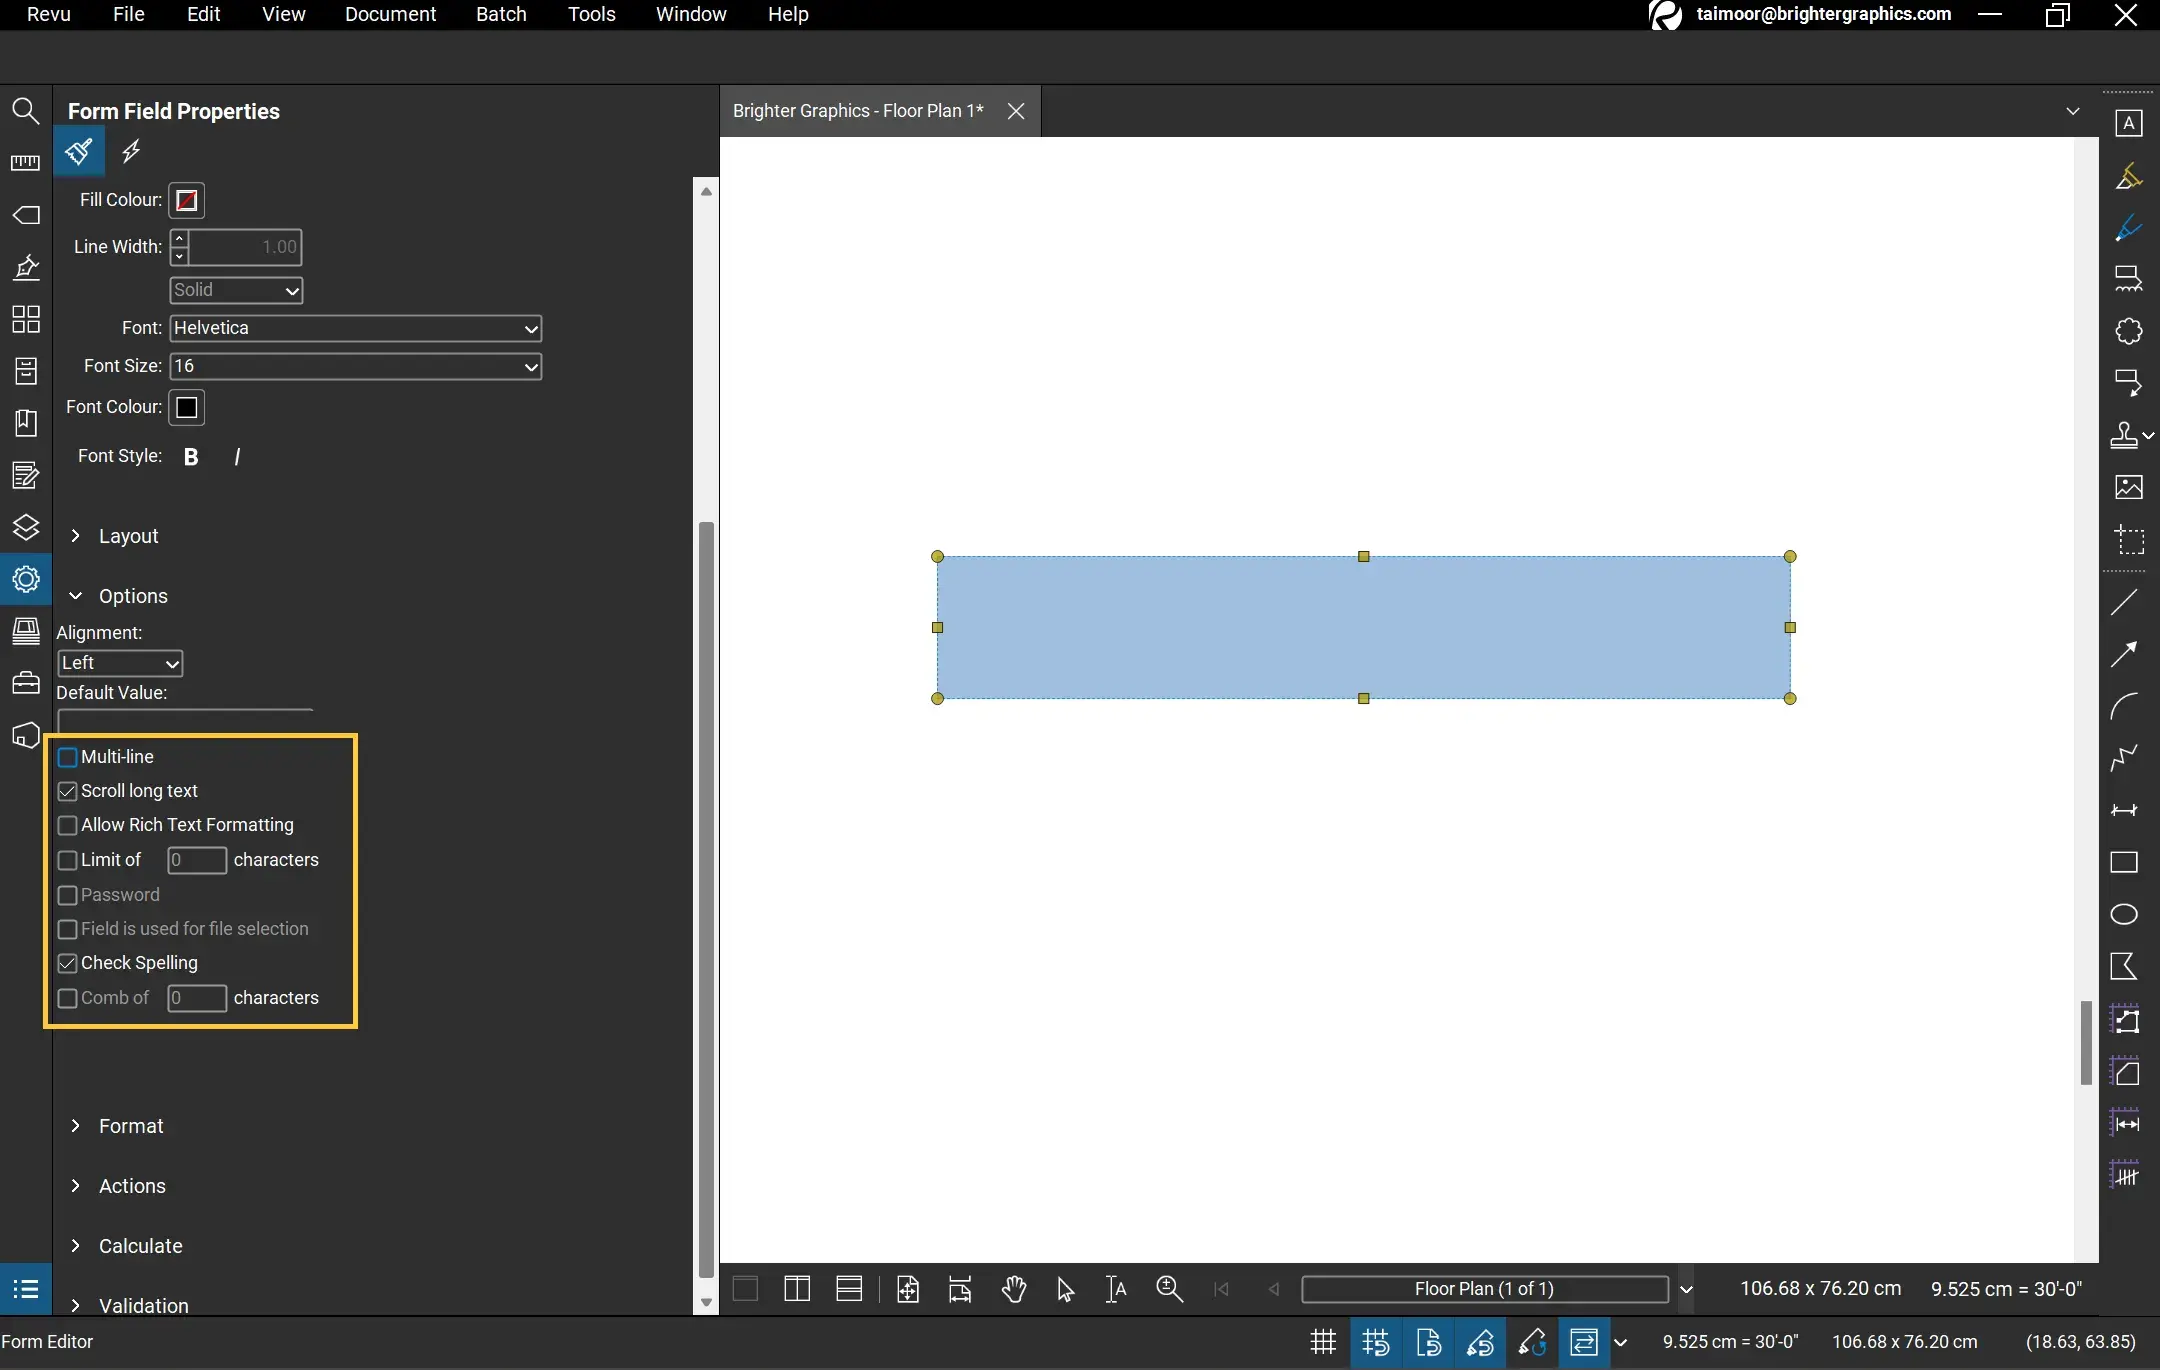Toggle Bold font style

[x=191, y=457]
